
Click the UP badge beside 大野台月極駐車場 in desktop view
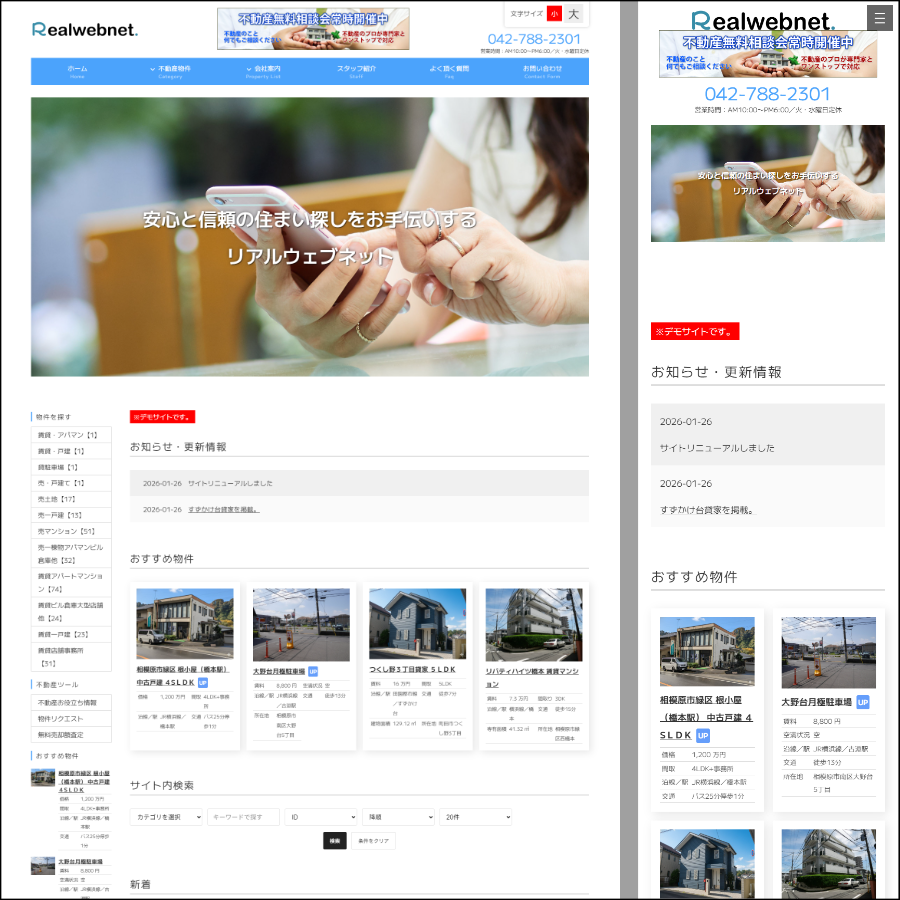pyautogui.click(x=313, y=672)
